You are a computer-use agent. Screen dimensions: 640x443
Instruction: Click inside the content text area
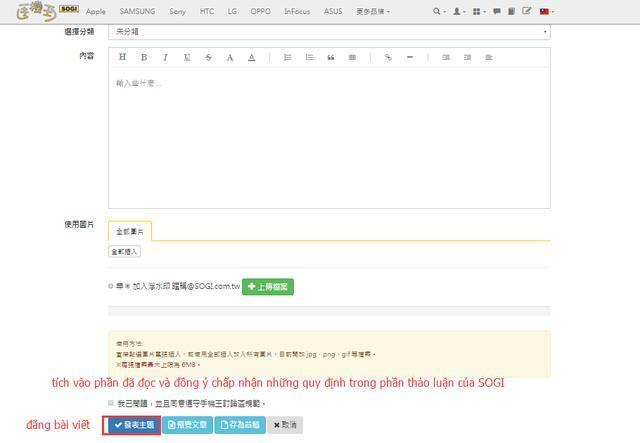pyautogui.click(x=329, y=138)
